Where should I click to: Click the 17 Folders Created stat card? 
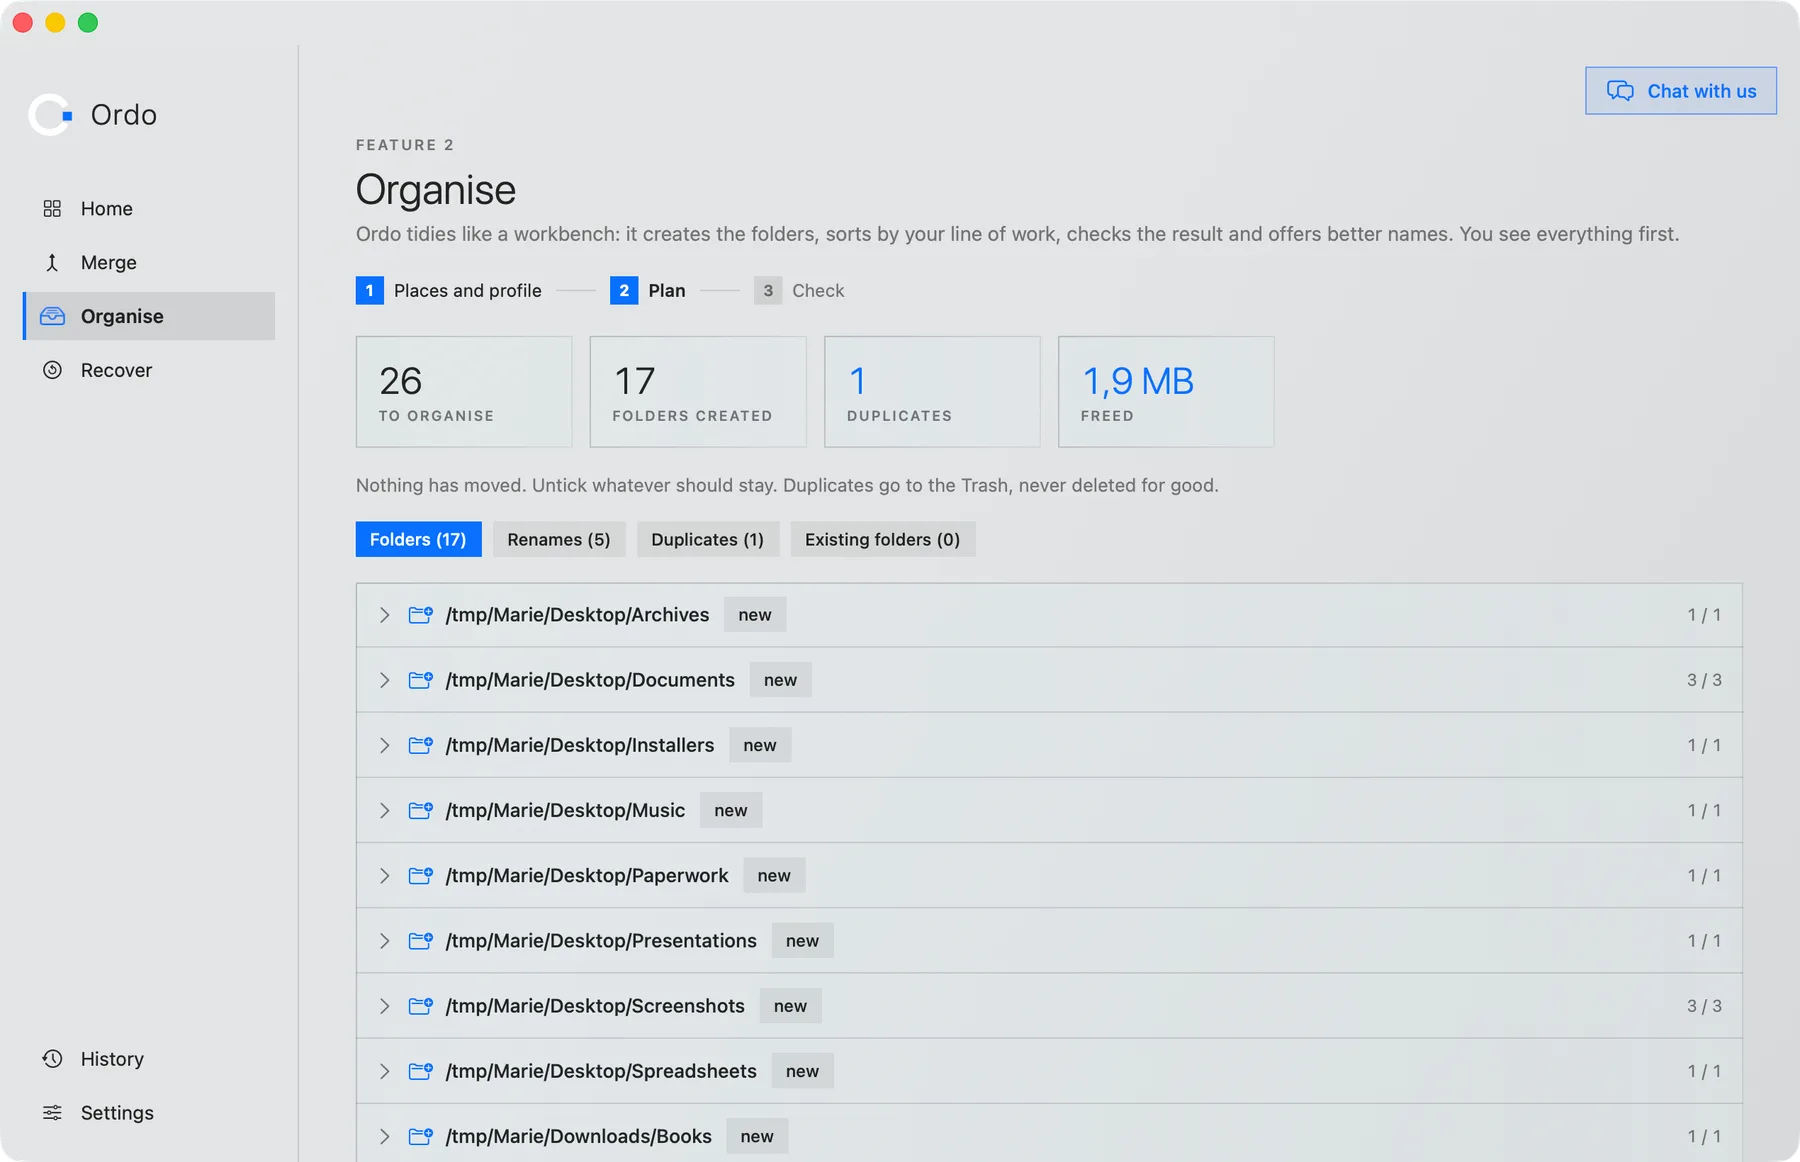pos(698,391)
